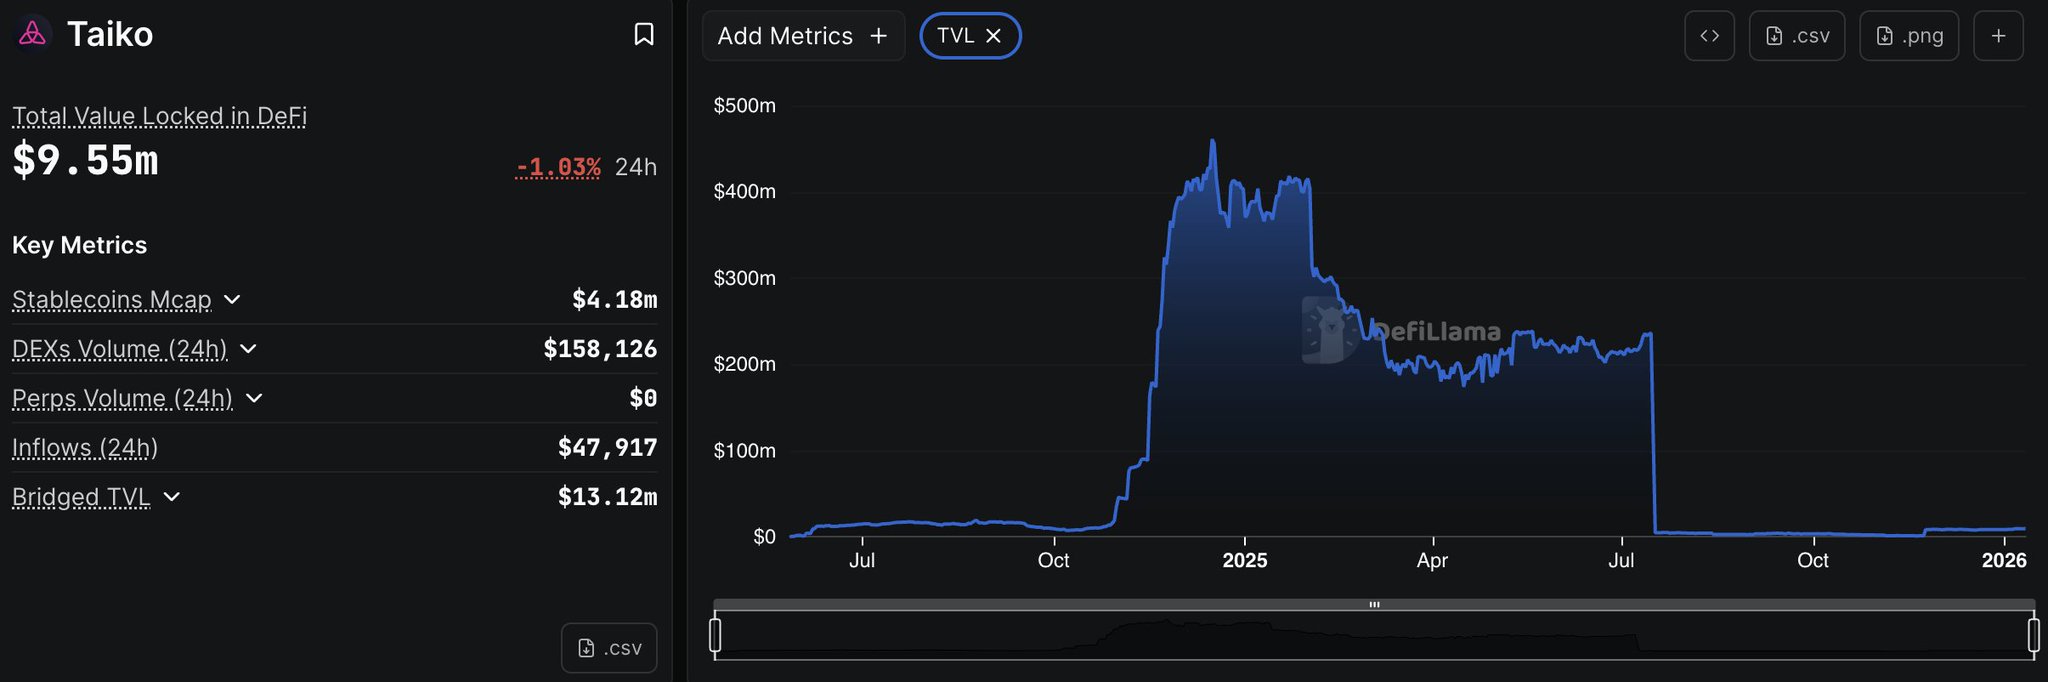2048x682 pixels.
Task: Expand the DEXs Volume (24h) row
Action: (x=249, y=348)
